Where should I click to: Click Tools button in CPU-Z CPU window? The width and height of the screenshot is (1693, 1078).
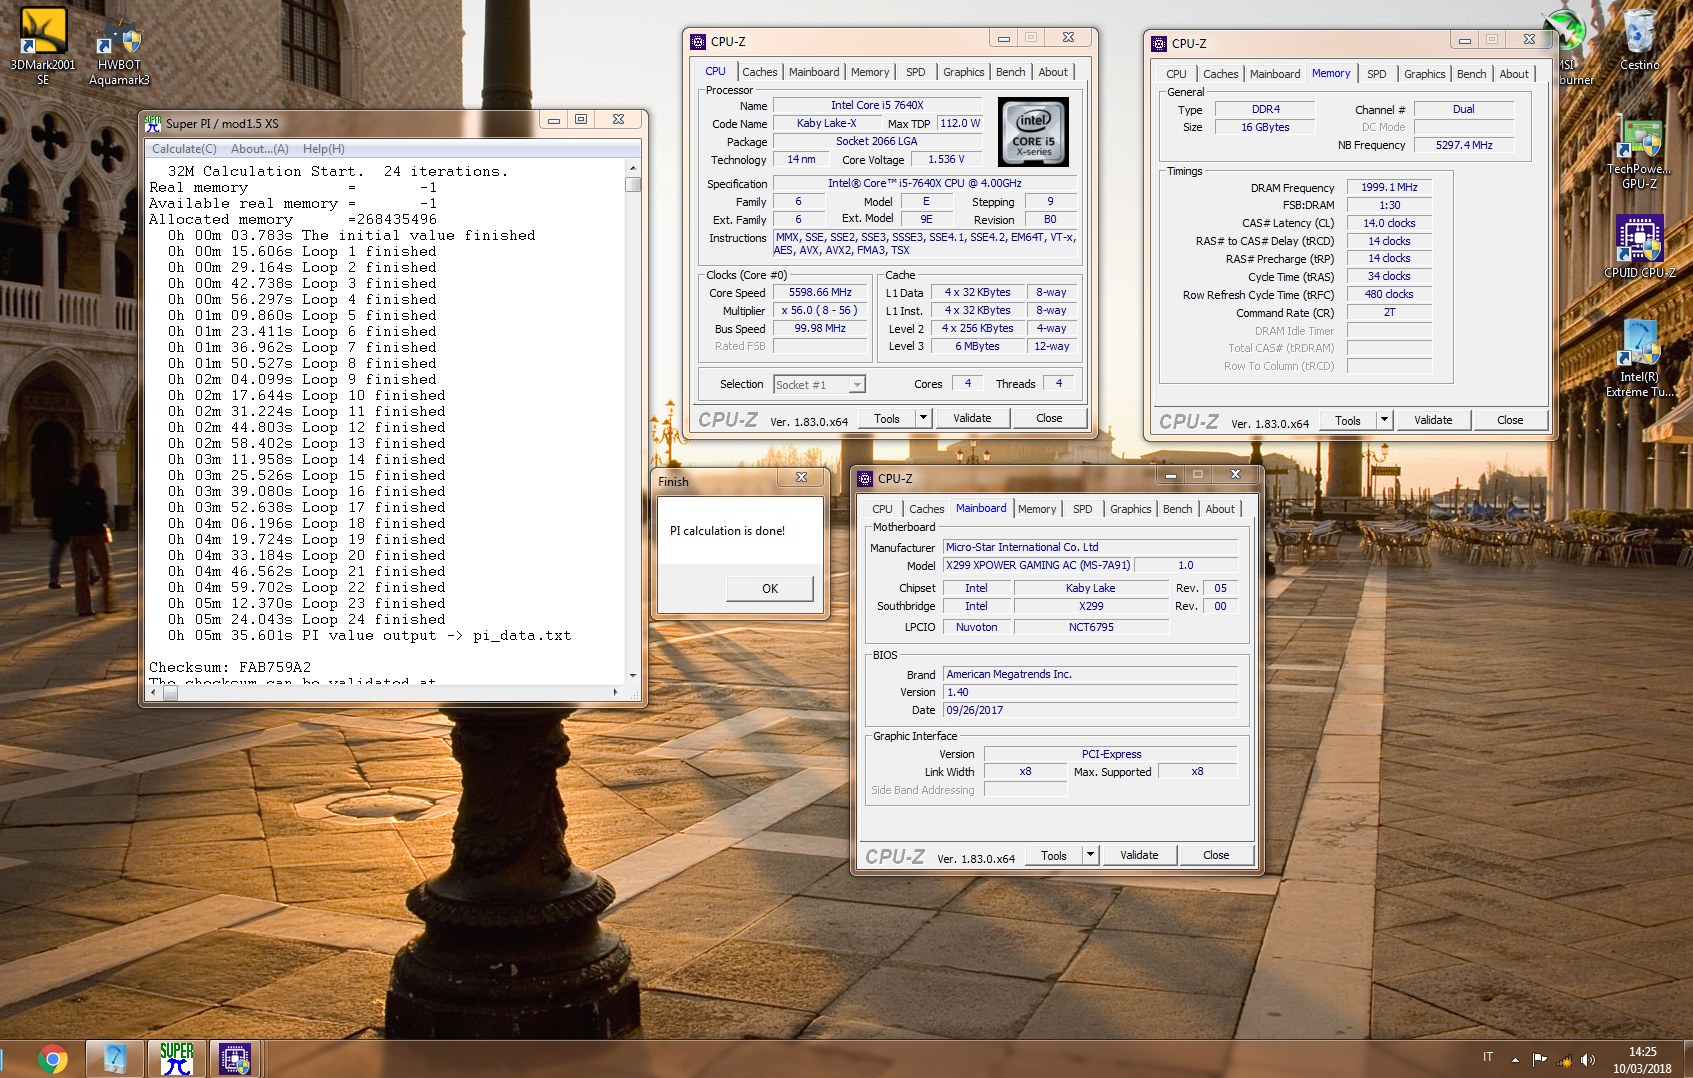pos(887,418)
